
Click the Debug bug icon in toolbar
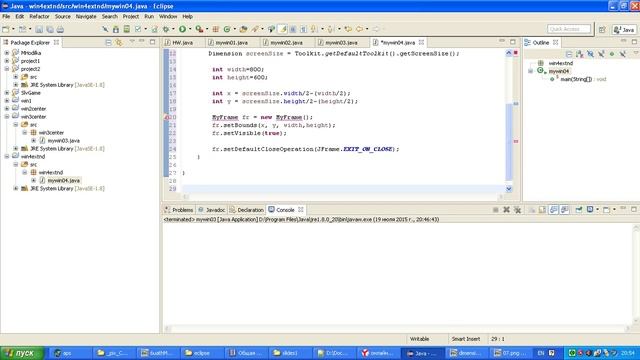pos(166,29)
